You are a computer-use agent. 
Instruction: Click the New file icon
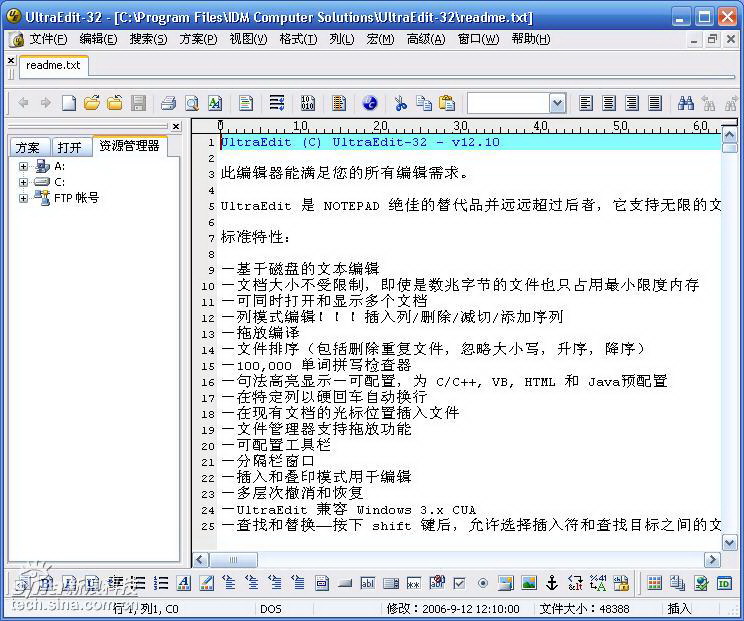point(69,103)
